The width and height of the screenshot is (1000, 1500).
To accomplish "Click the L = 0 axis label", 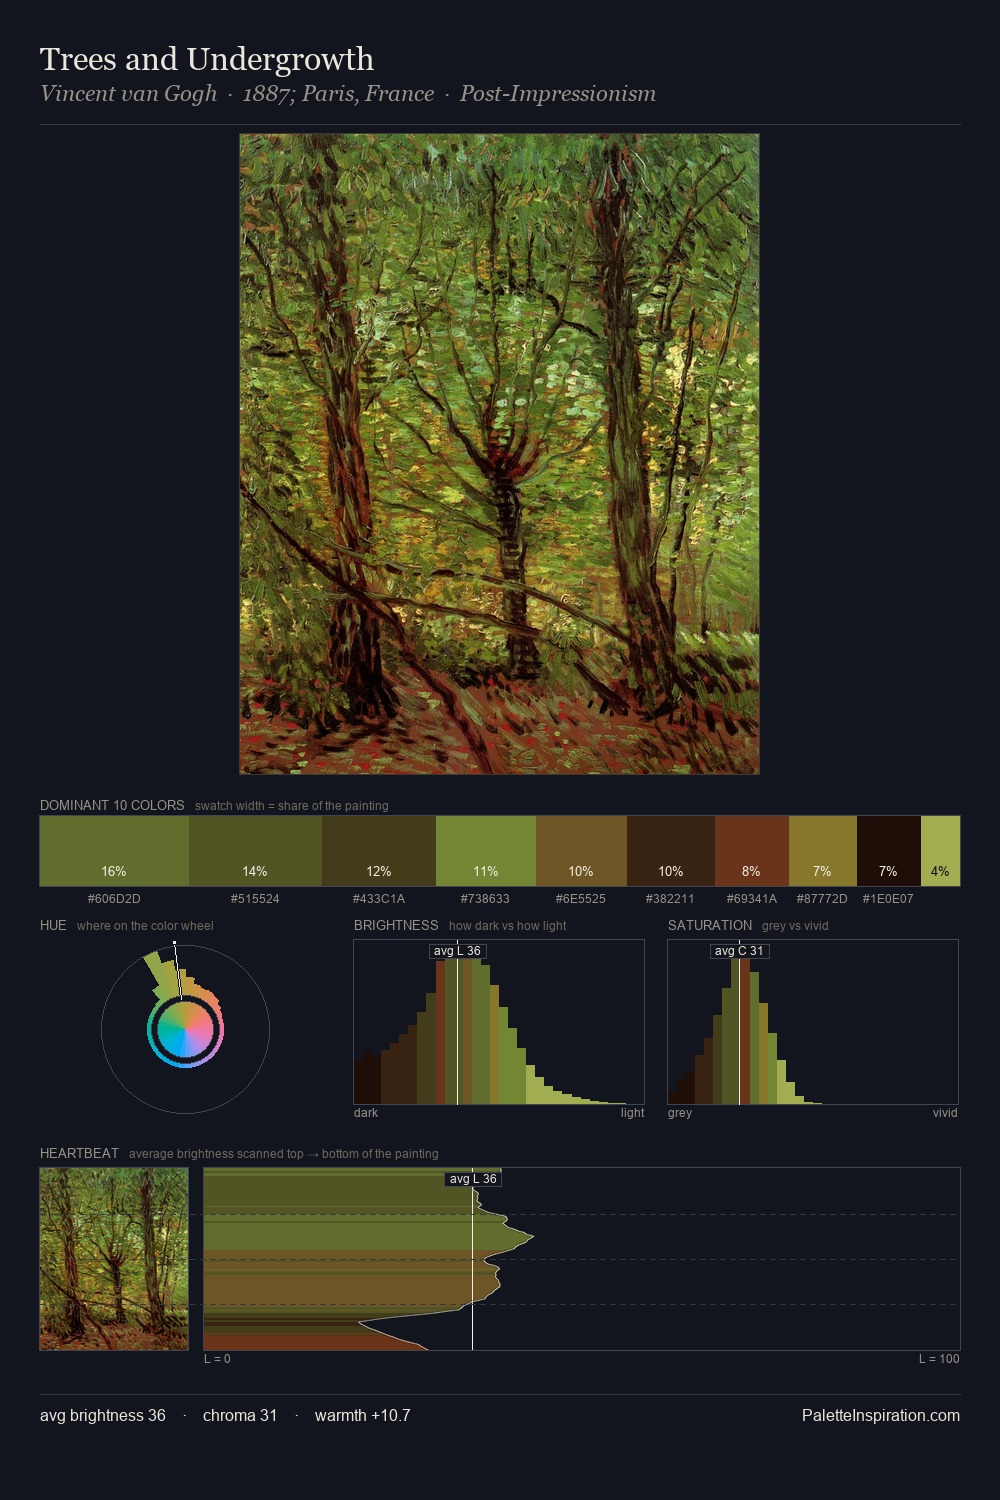I will point(217,1359).
